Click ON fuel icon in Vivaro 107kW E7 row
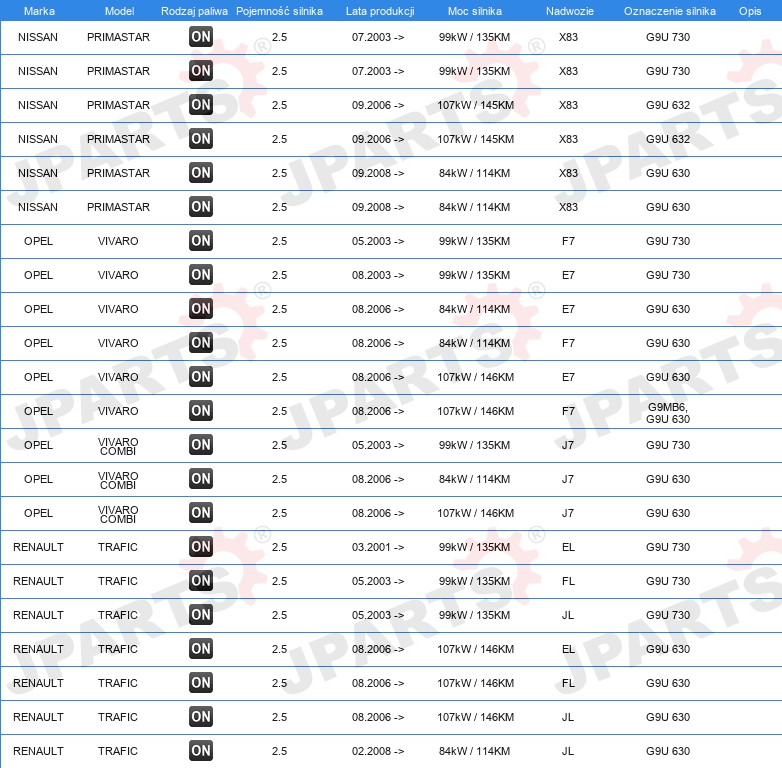Viewport: 782px width, 768px height. (x=200, y=377)
